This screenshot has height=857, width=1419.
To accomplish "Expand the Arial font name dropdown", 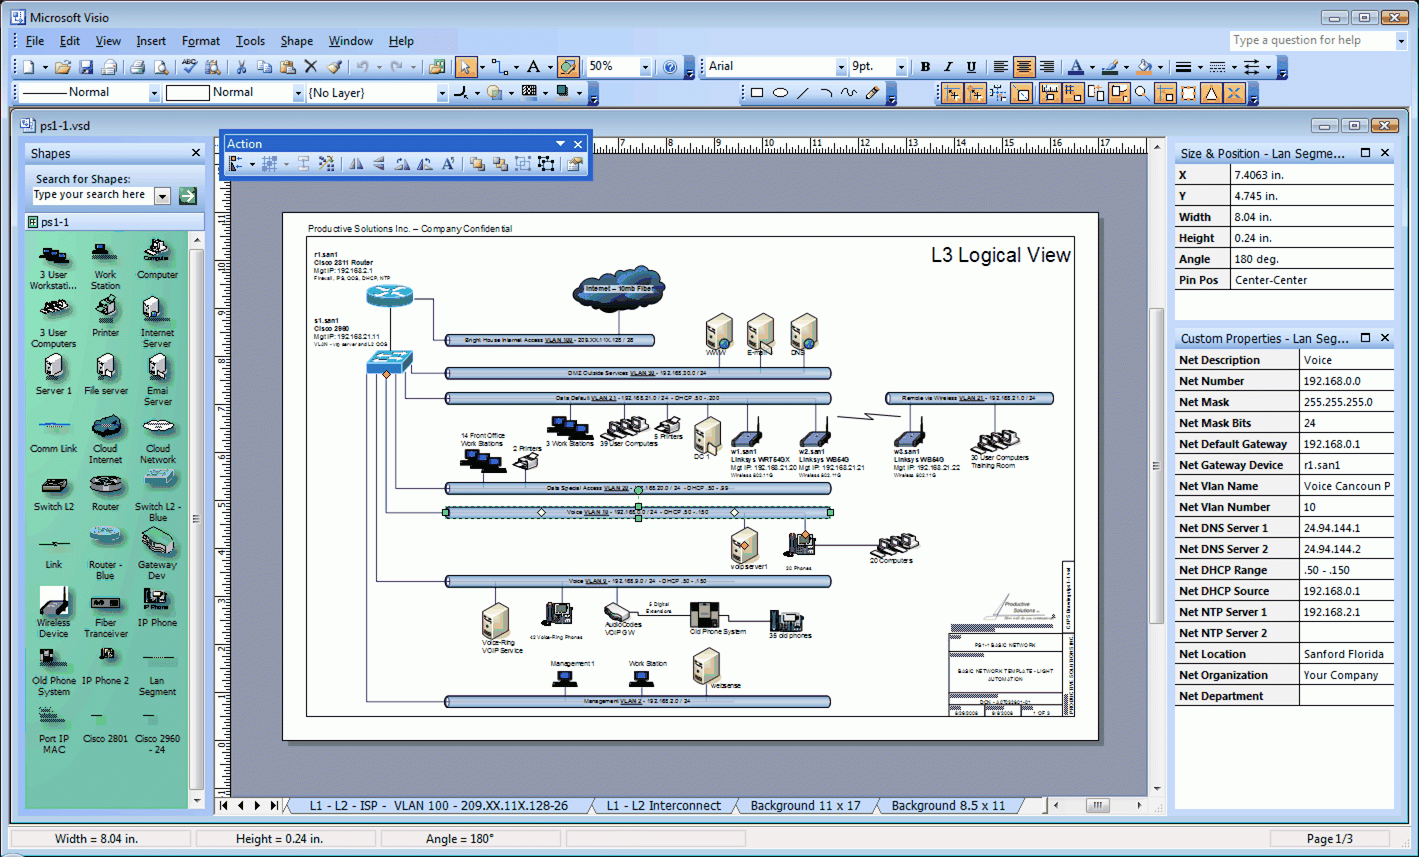I will [x=840, y=67].
